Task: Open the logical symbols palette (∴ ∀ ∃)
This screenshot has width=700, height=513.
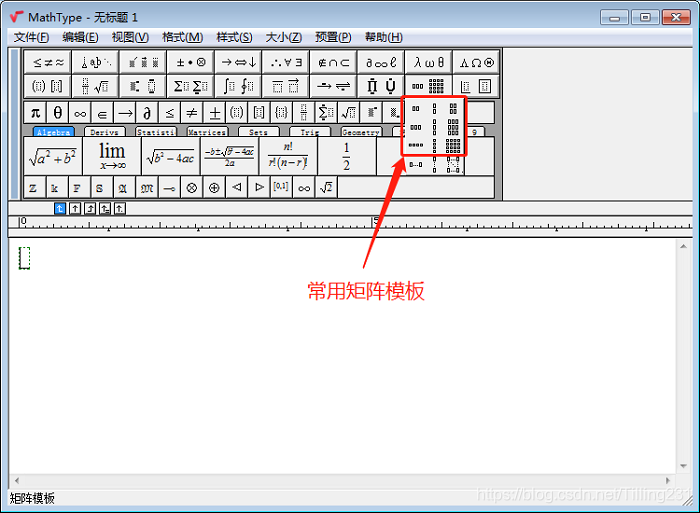Action: (286, 63)
